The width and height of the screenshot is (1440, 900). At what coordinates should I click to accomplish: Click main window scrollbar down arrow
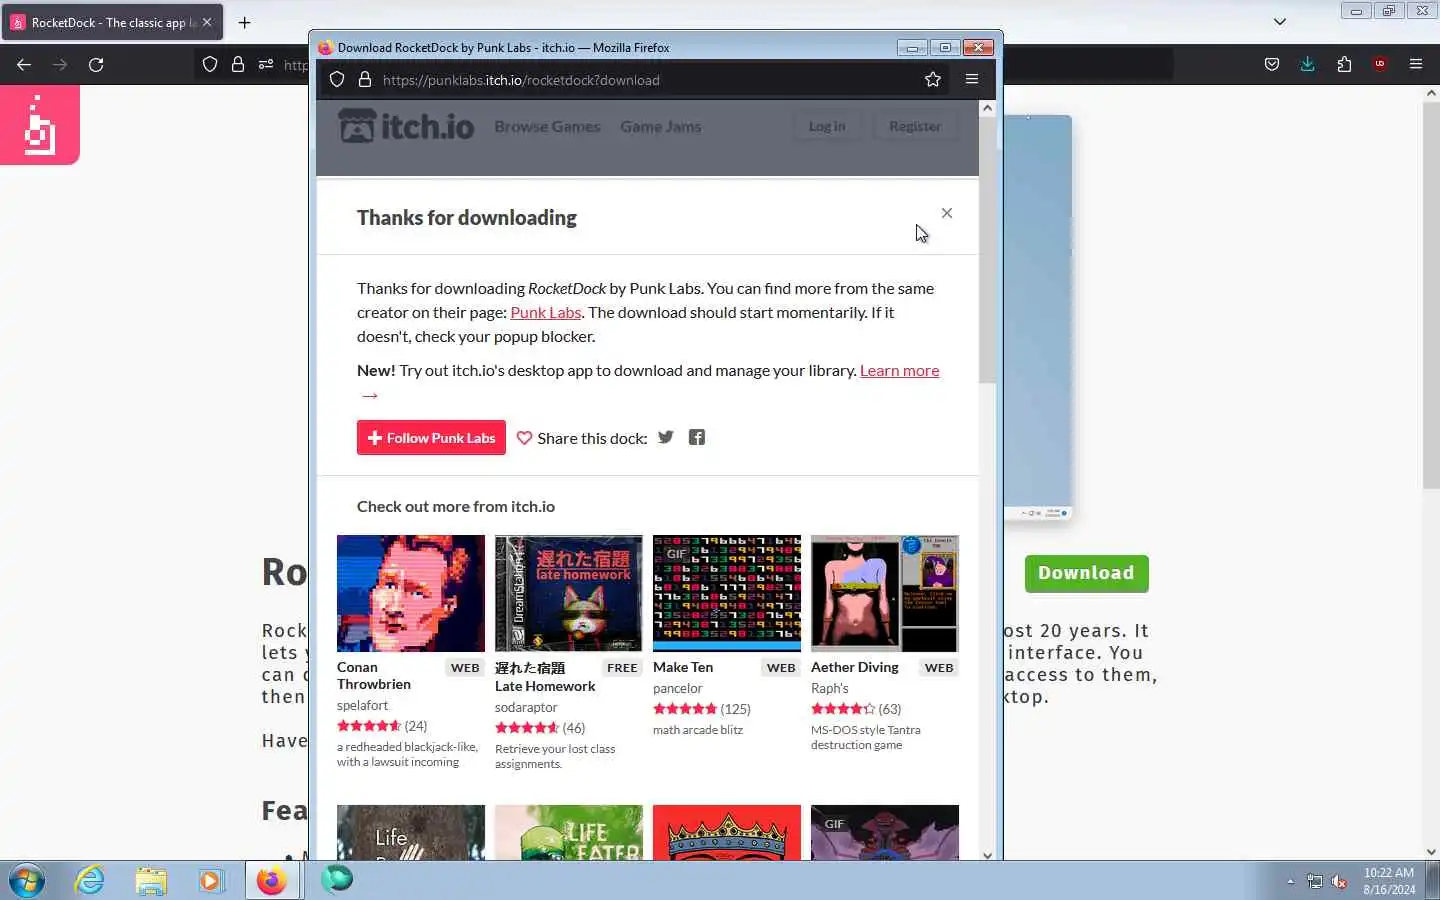pyautogui.click(x=1431, y=852)
